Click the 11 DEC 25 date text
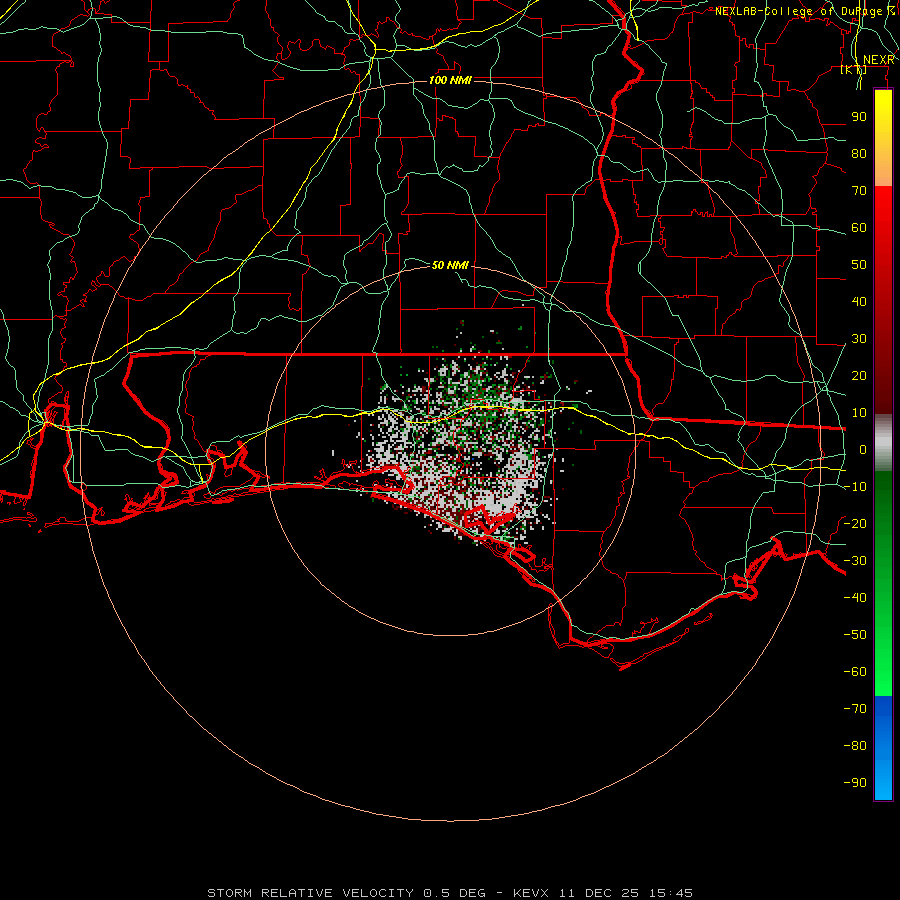 (x=599, y=893)
